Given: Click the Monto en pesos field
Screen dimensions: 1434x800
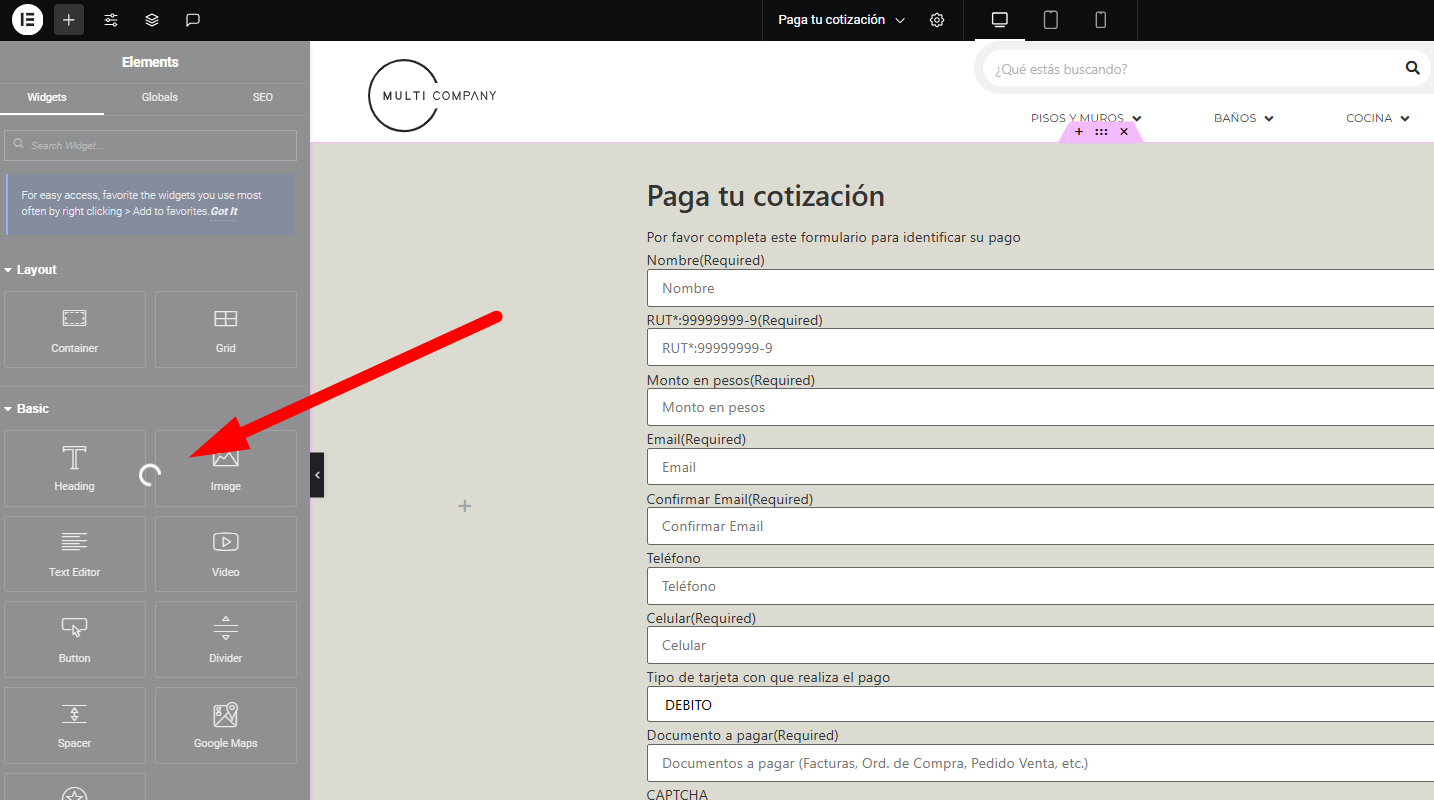Looking at the screenshot, I should tap(1040, 407).
